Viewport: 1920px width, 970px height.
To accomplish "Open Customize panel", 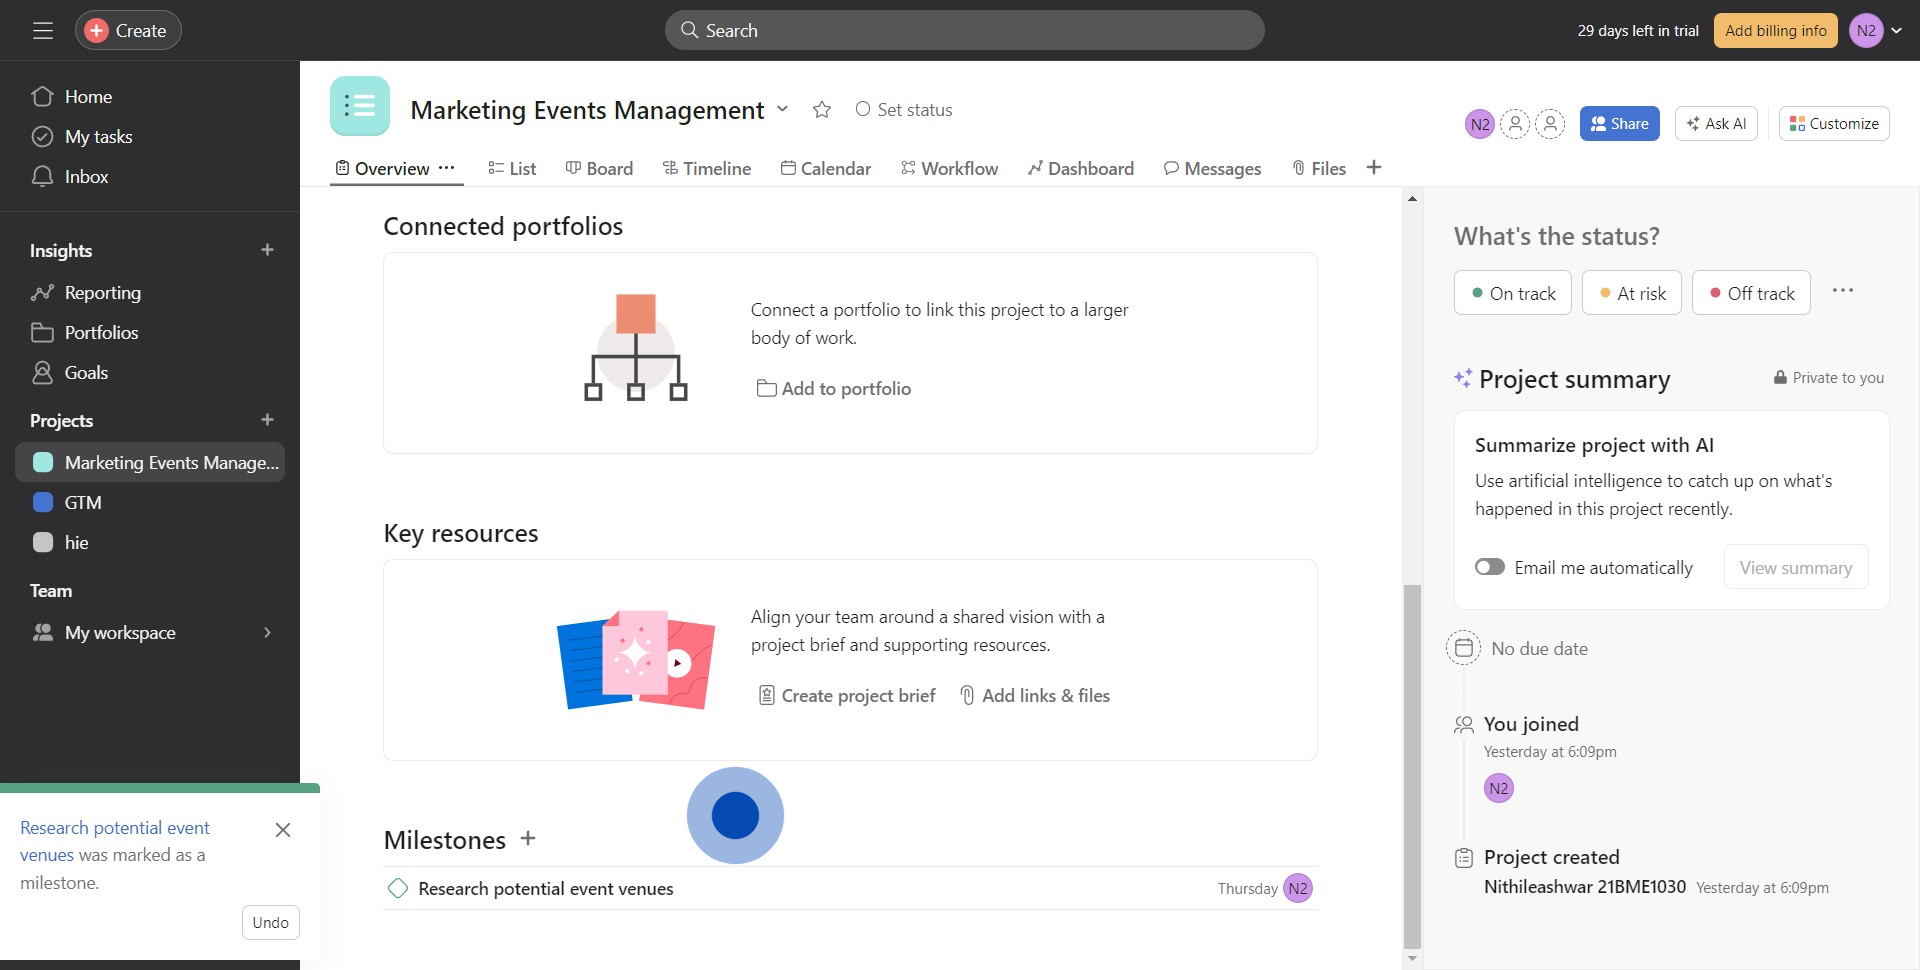I will point(1834,124).
